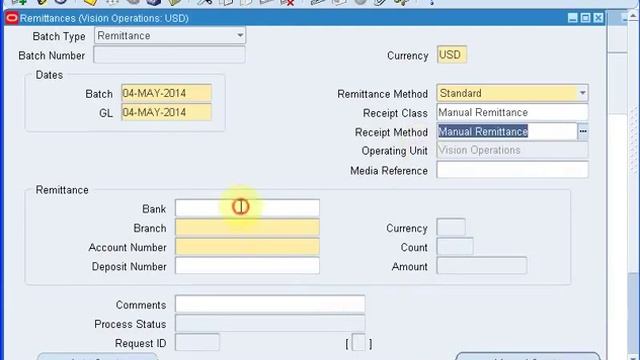Image resolution: width=640 pixels, height=360 pixels.
Task: Click the Comments field
Action: (270, 304)
